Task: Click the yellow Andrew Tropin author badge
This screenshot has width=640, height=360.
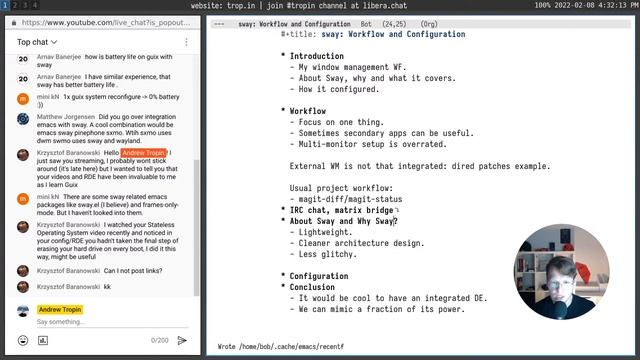Action: pyautogui.click(x=60, y=309)
